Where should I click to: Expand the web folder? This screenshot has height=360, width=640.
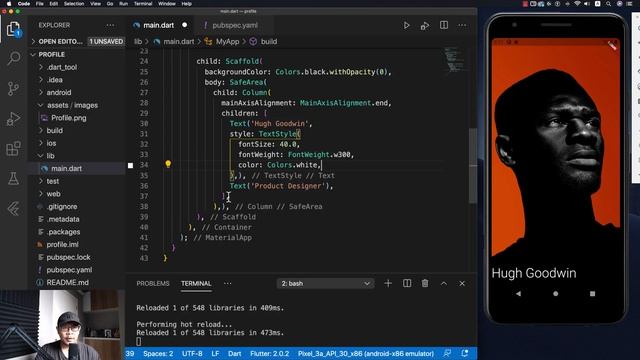(53, 194)
